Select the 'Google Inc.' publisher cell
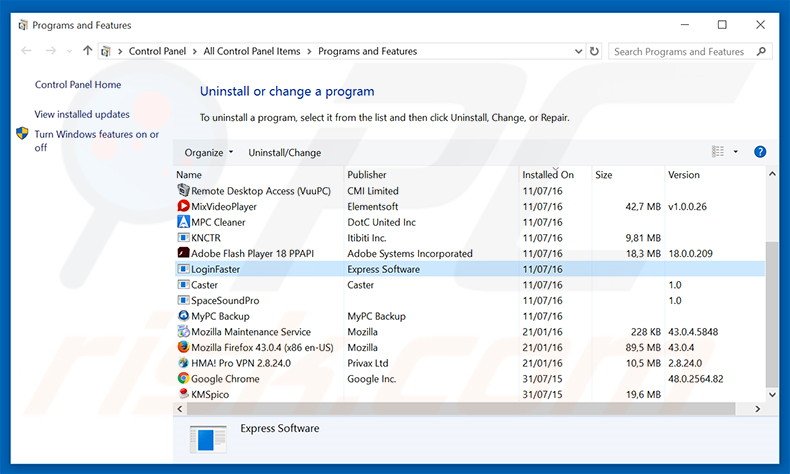Screen dimensions: 790x474 coord(371,378)
